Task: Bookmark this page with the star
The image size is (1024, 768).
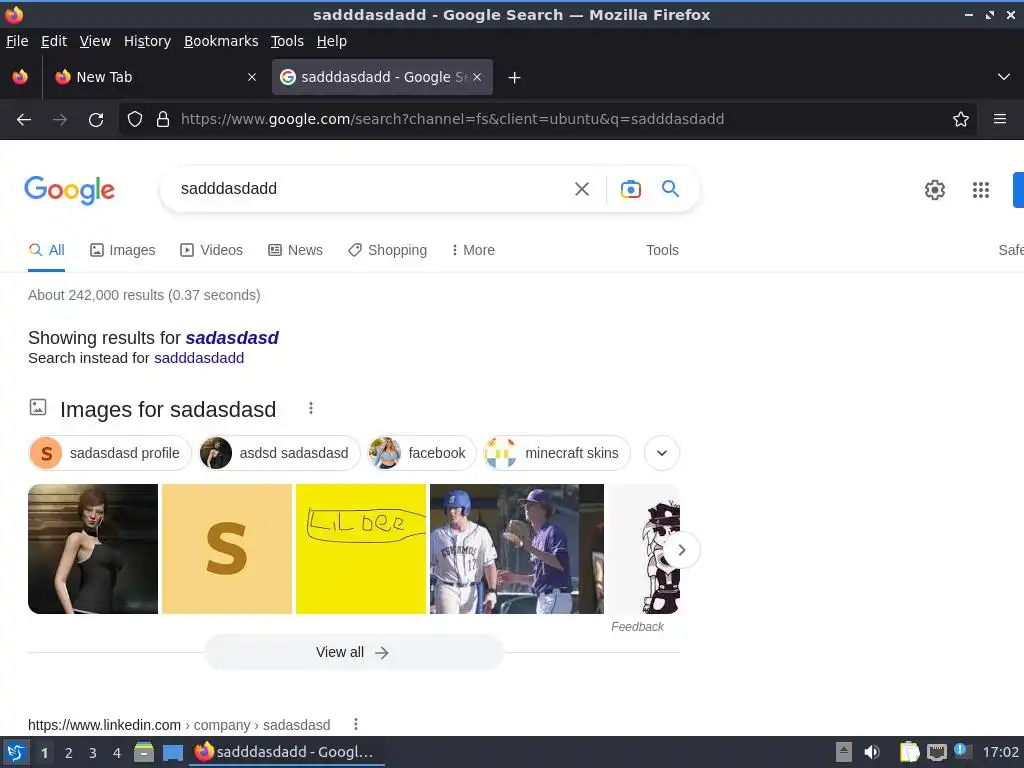Action: [961, 120]
